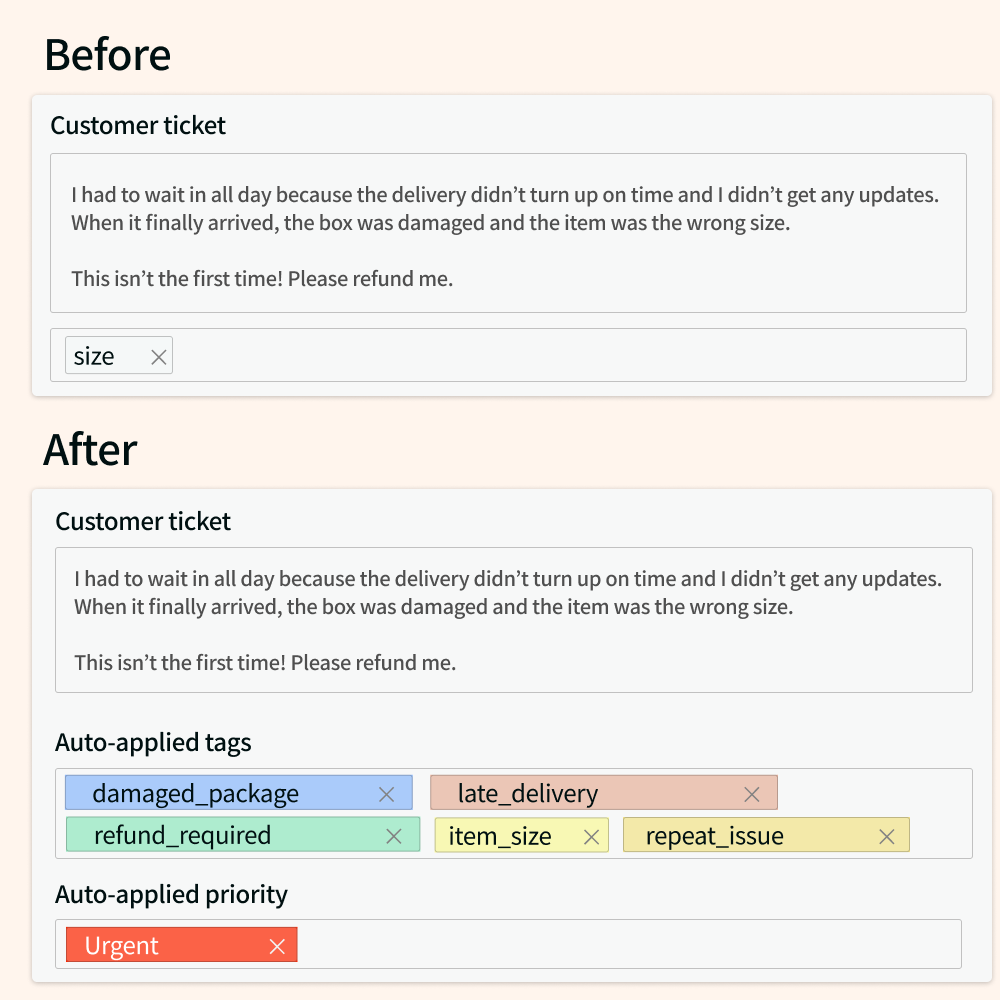Click the X on the damaged_package tag
This screenshot has height=1000, width=1000.
(386, 793)
